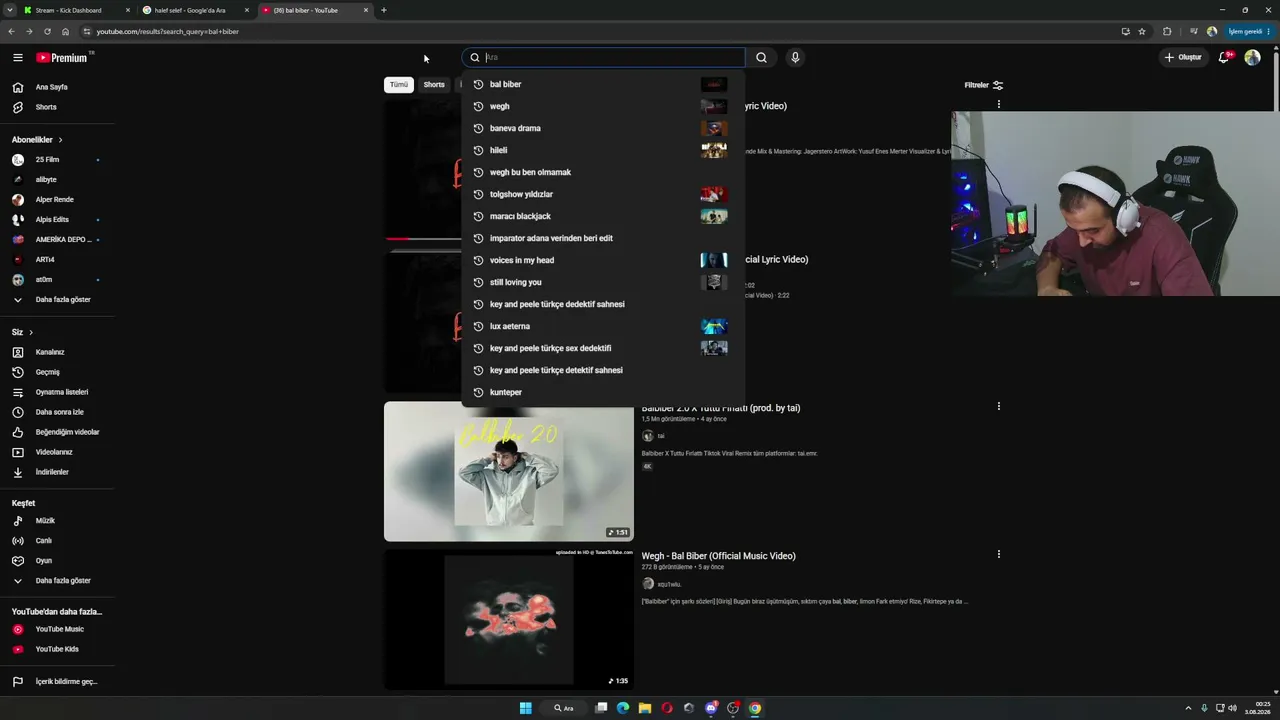Open a new browser tab
1280x720 pixels.
(x=383, y=10)
